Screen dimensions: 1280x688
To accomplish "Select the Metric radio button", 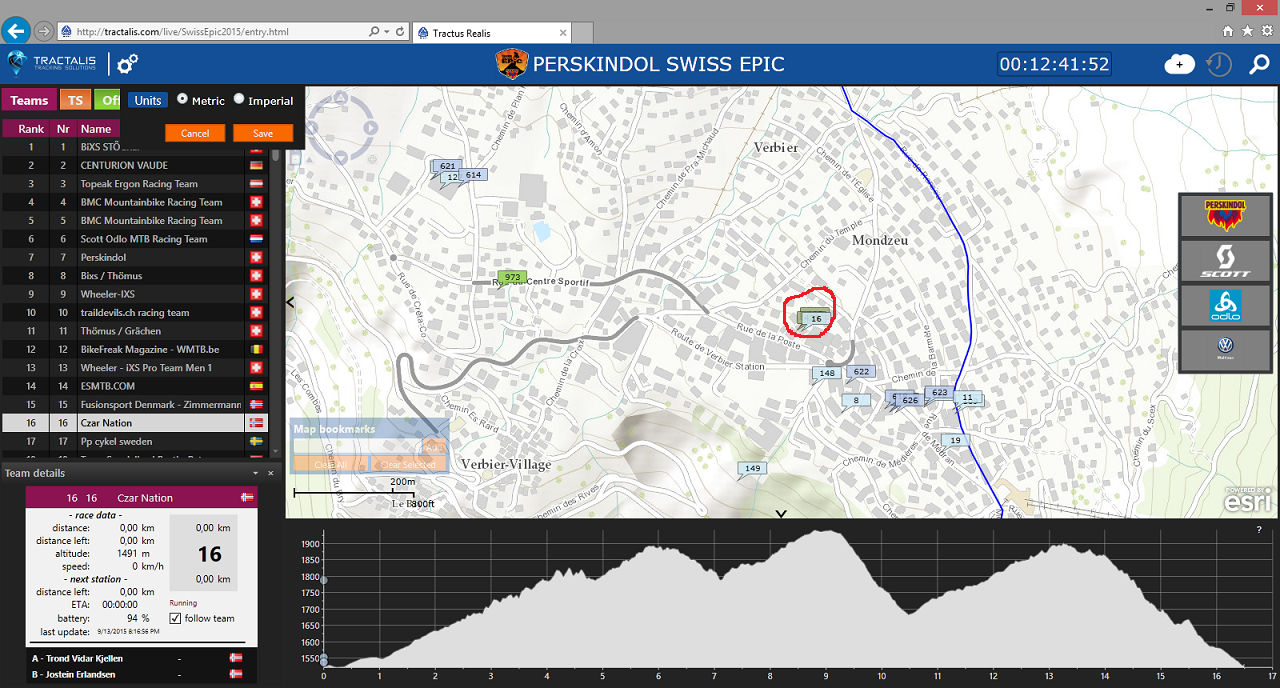I will pyautogui.click(x=183, y=99).
